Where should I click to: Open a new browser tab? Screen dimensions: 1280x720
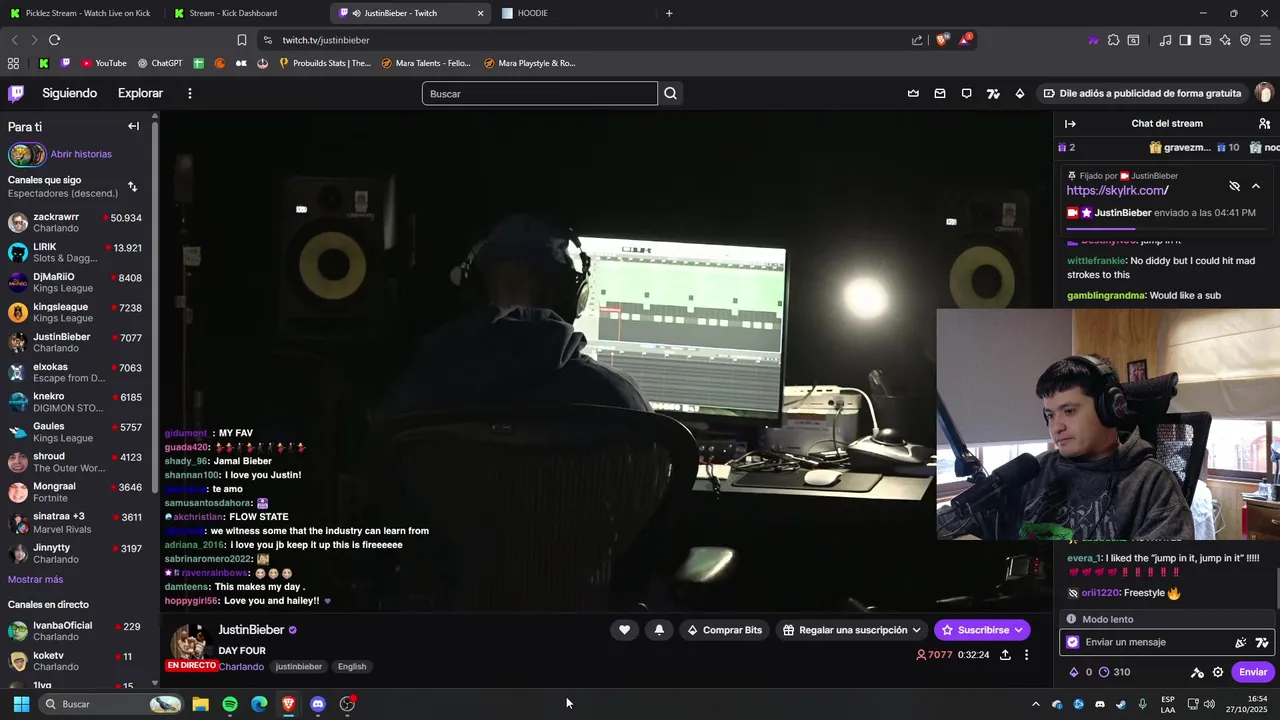669,13
